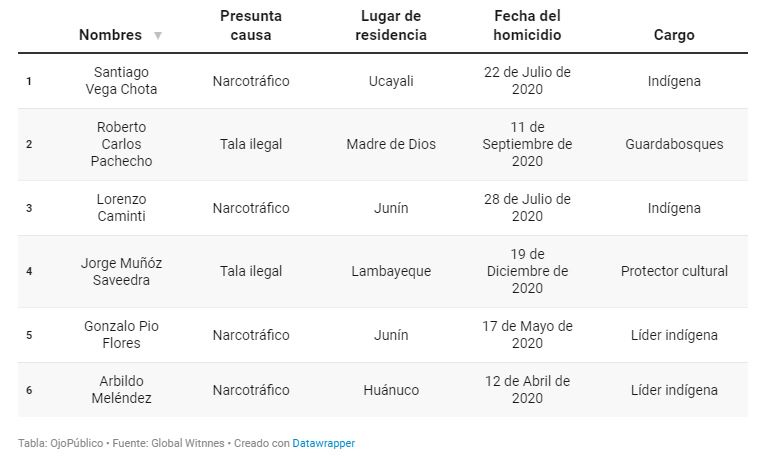
Task: Sort table by Nombres column header
Action: tap(111, 35)
